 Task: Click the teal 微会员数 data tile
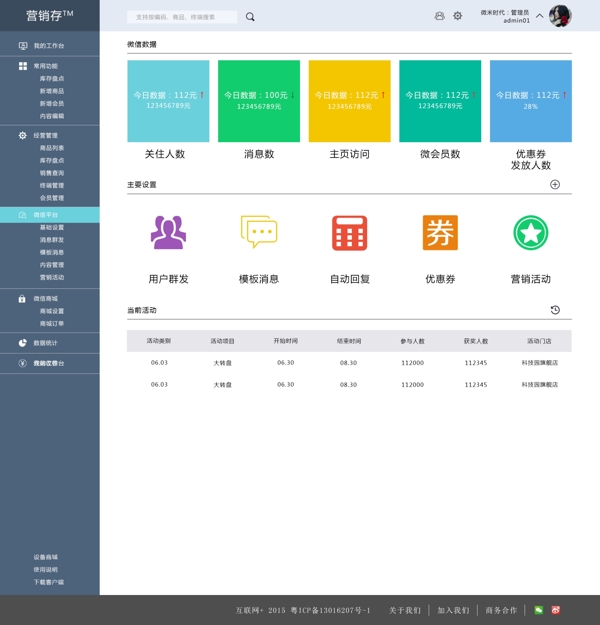click(x=440, y=101)
